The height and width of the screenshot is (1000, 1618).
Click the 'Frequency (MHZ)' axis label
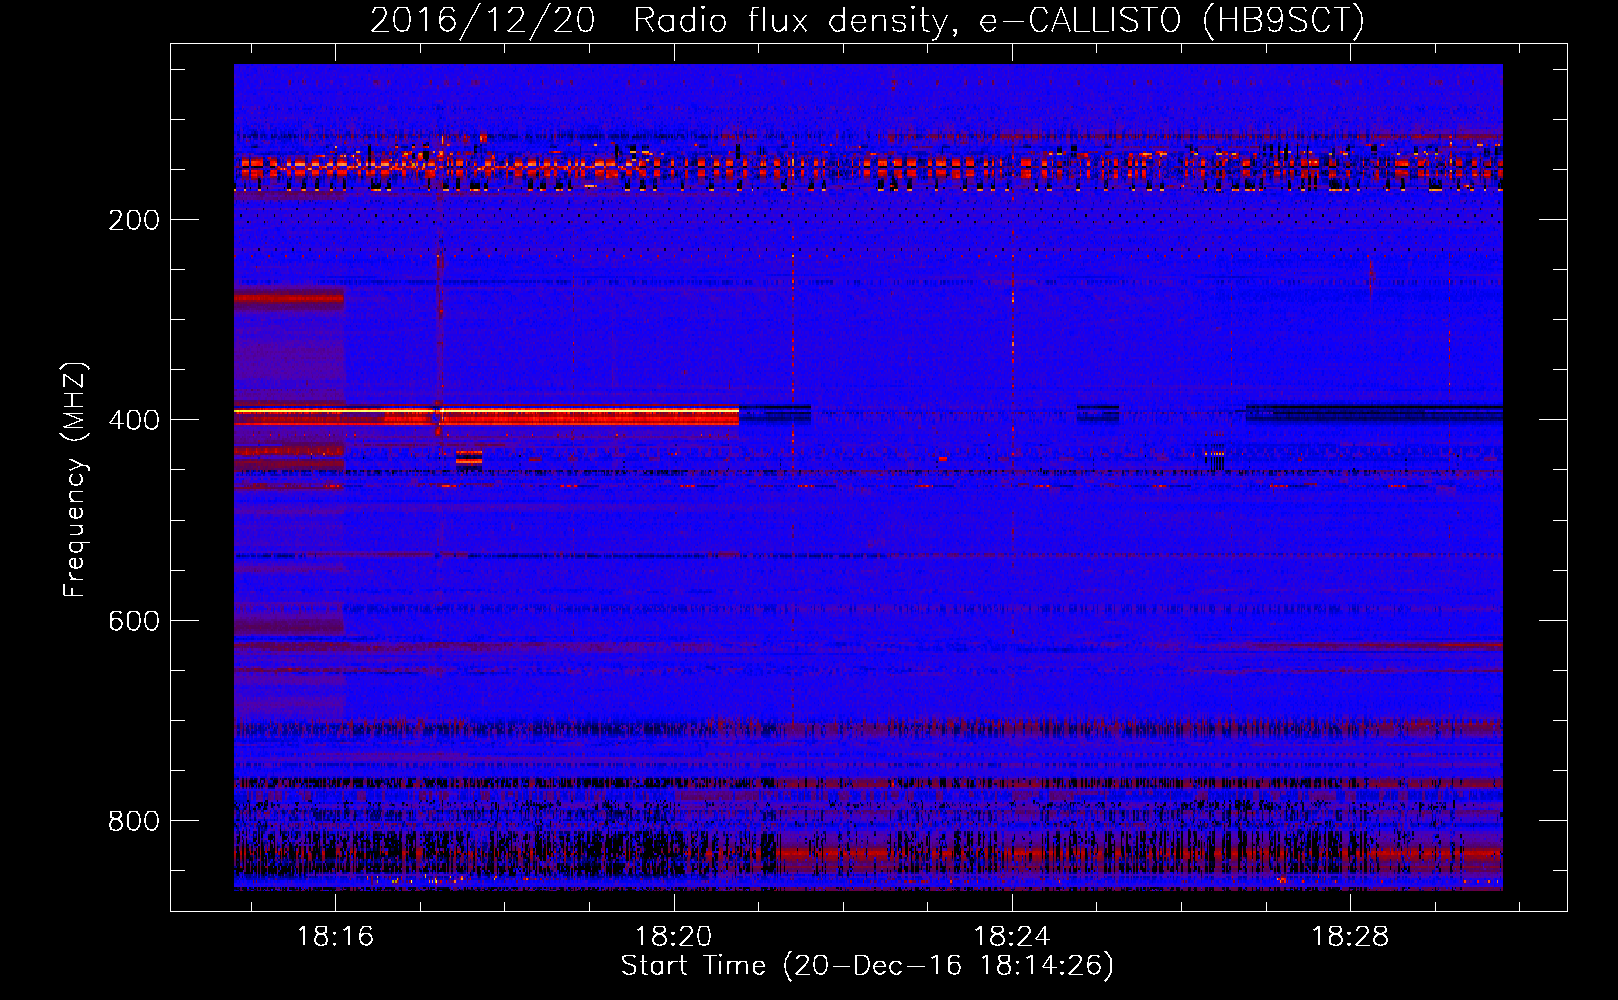(75, 480)
